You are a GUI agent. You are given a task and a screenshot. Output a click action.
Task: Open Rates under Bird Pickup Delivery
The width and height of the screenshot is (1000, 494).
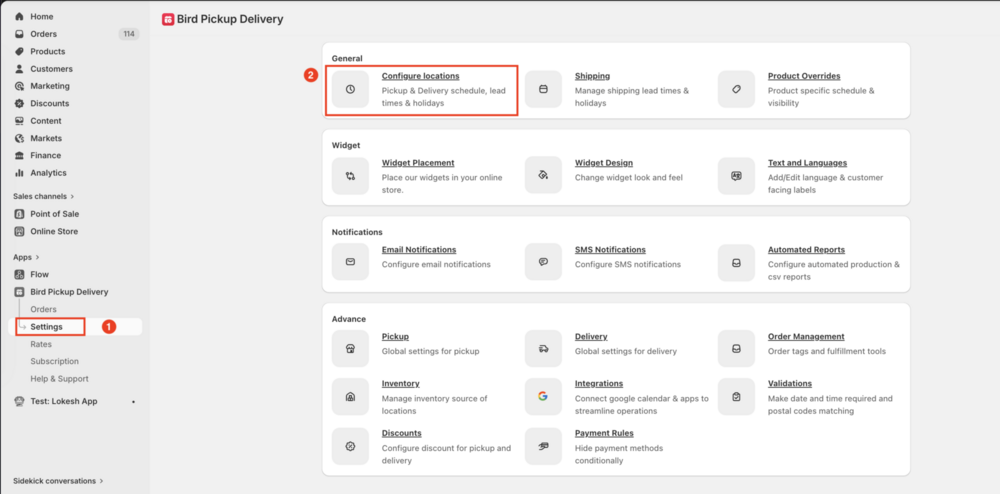tap(41, 344)
